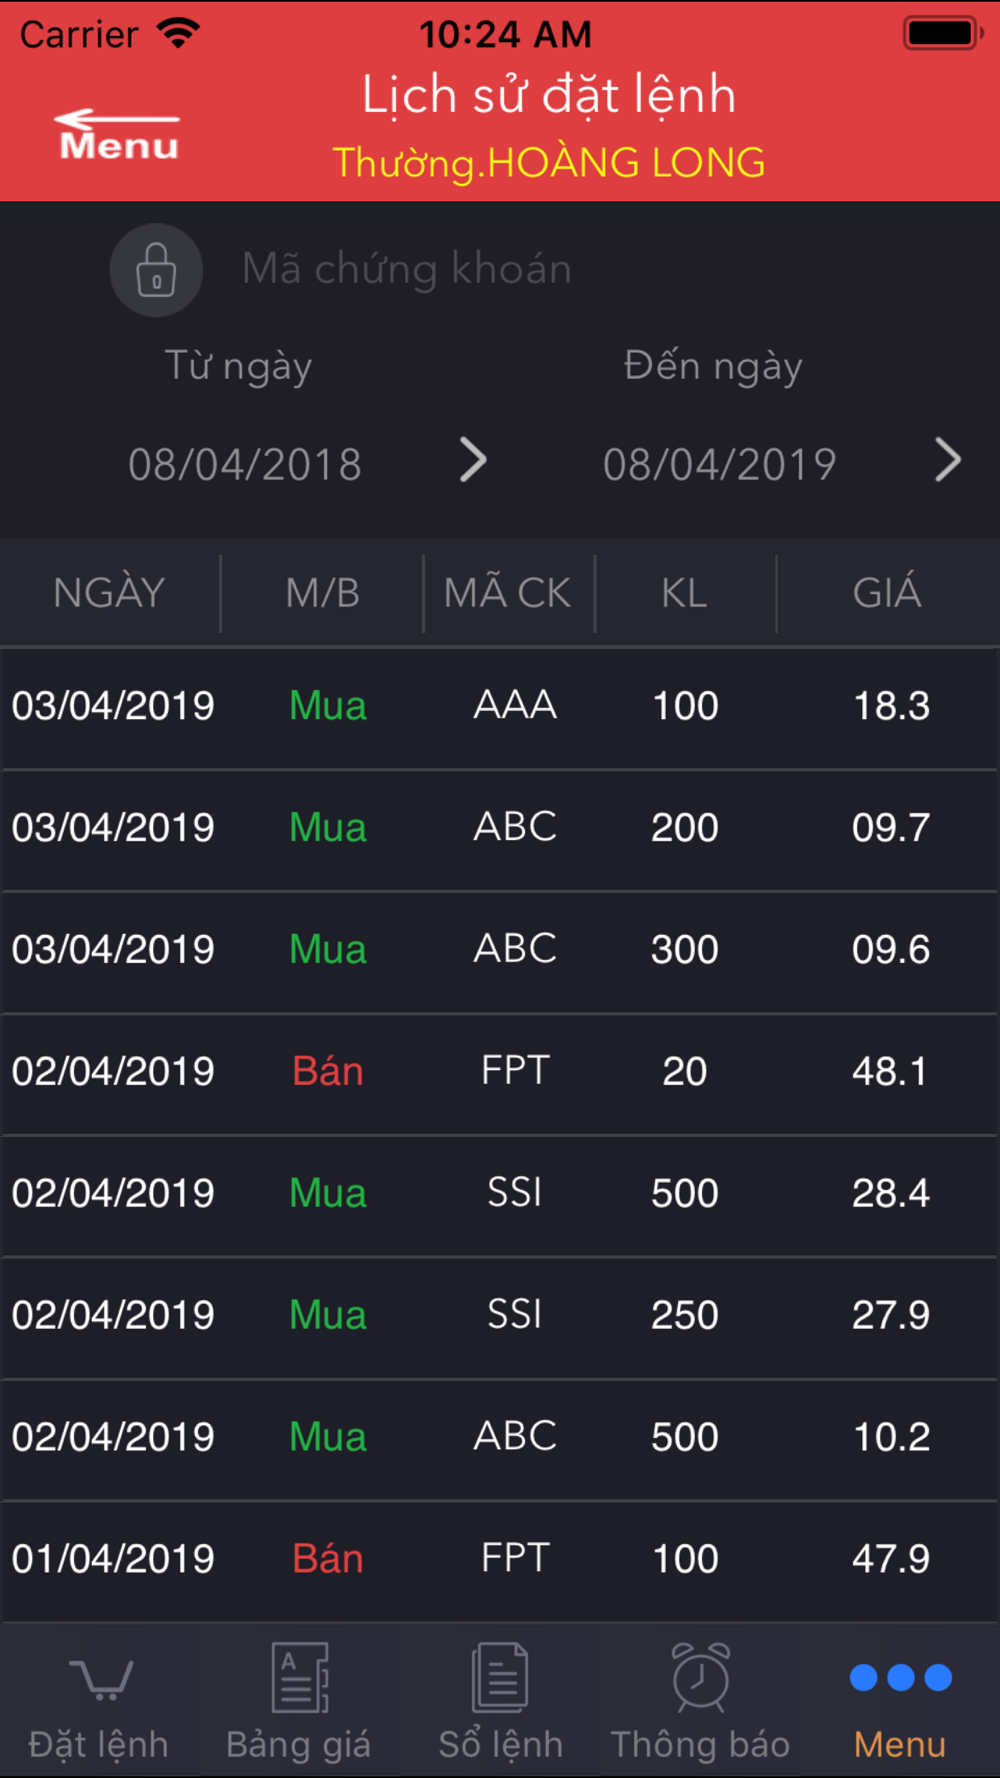Open the Đặt lệnh cart icon
The image size is (1000, 1778).
click(99, 1680)
